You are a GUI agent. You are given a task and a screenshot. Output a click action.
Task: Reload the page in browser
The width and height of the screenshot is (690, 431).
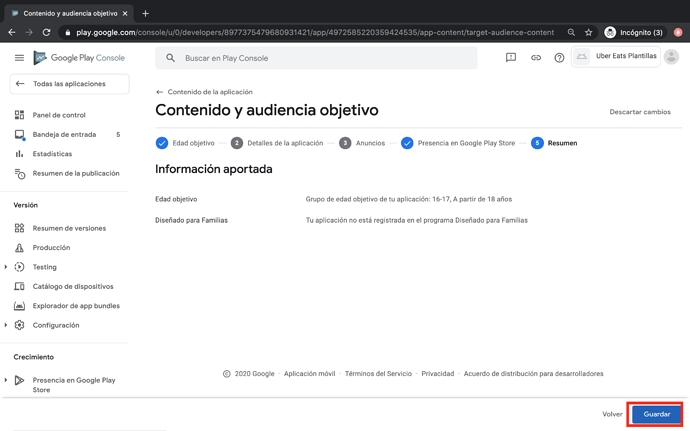[x=46, y=32]
